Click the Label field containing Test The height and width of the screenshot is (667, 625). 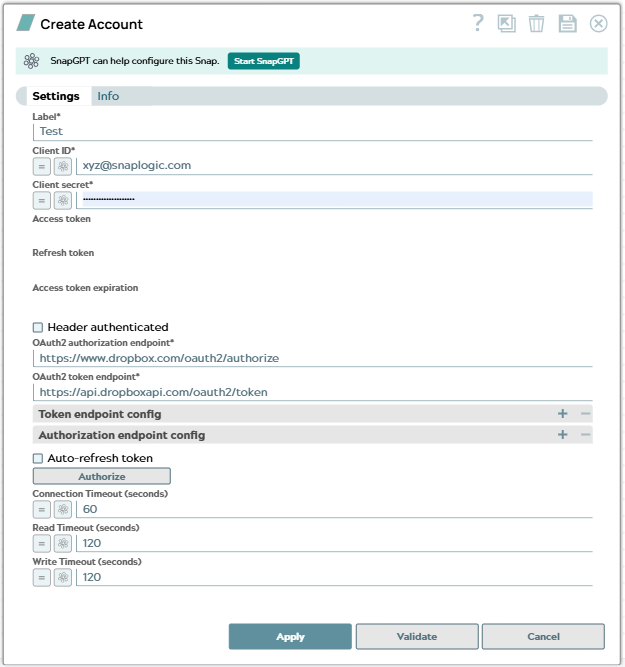pos(313,131)
